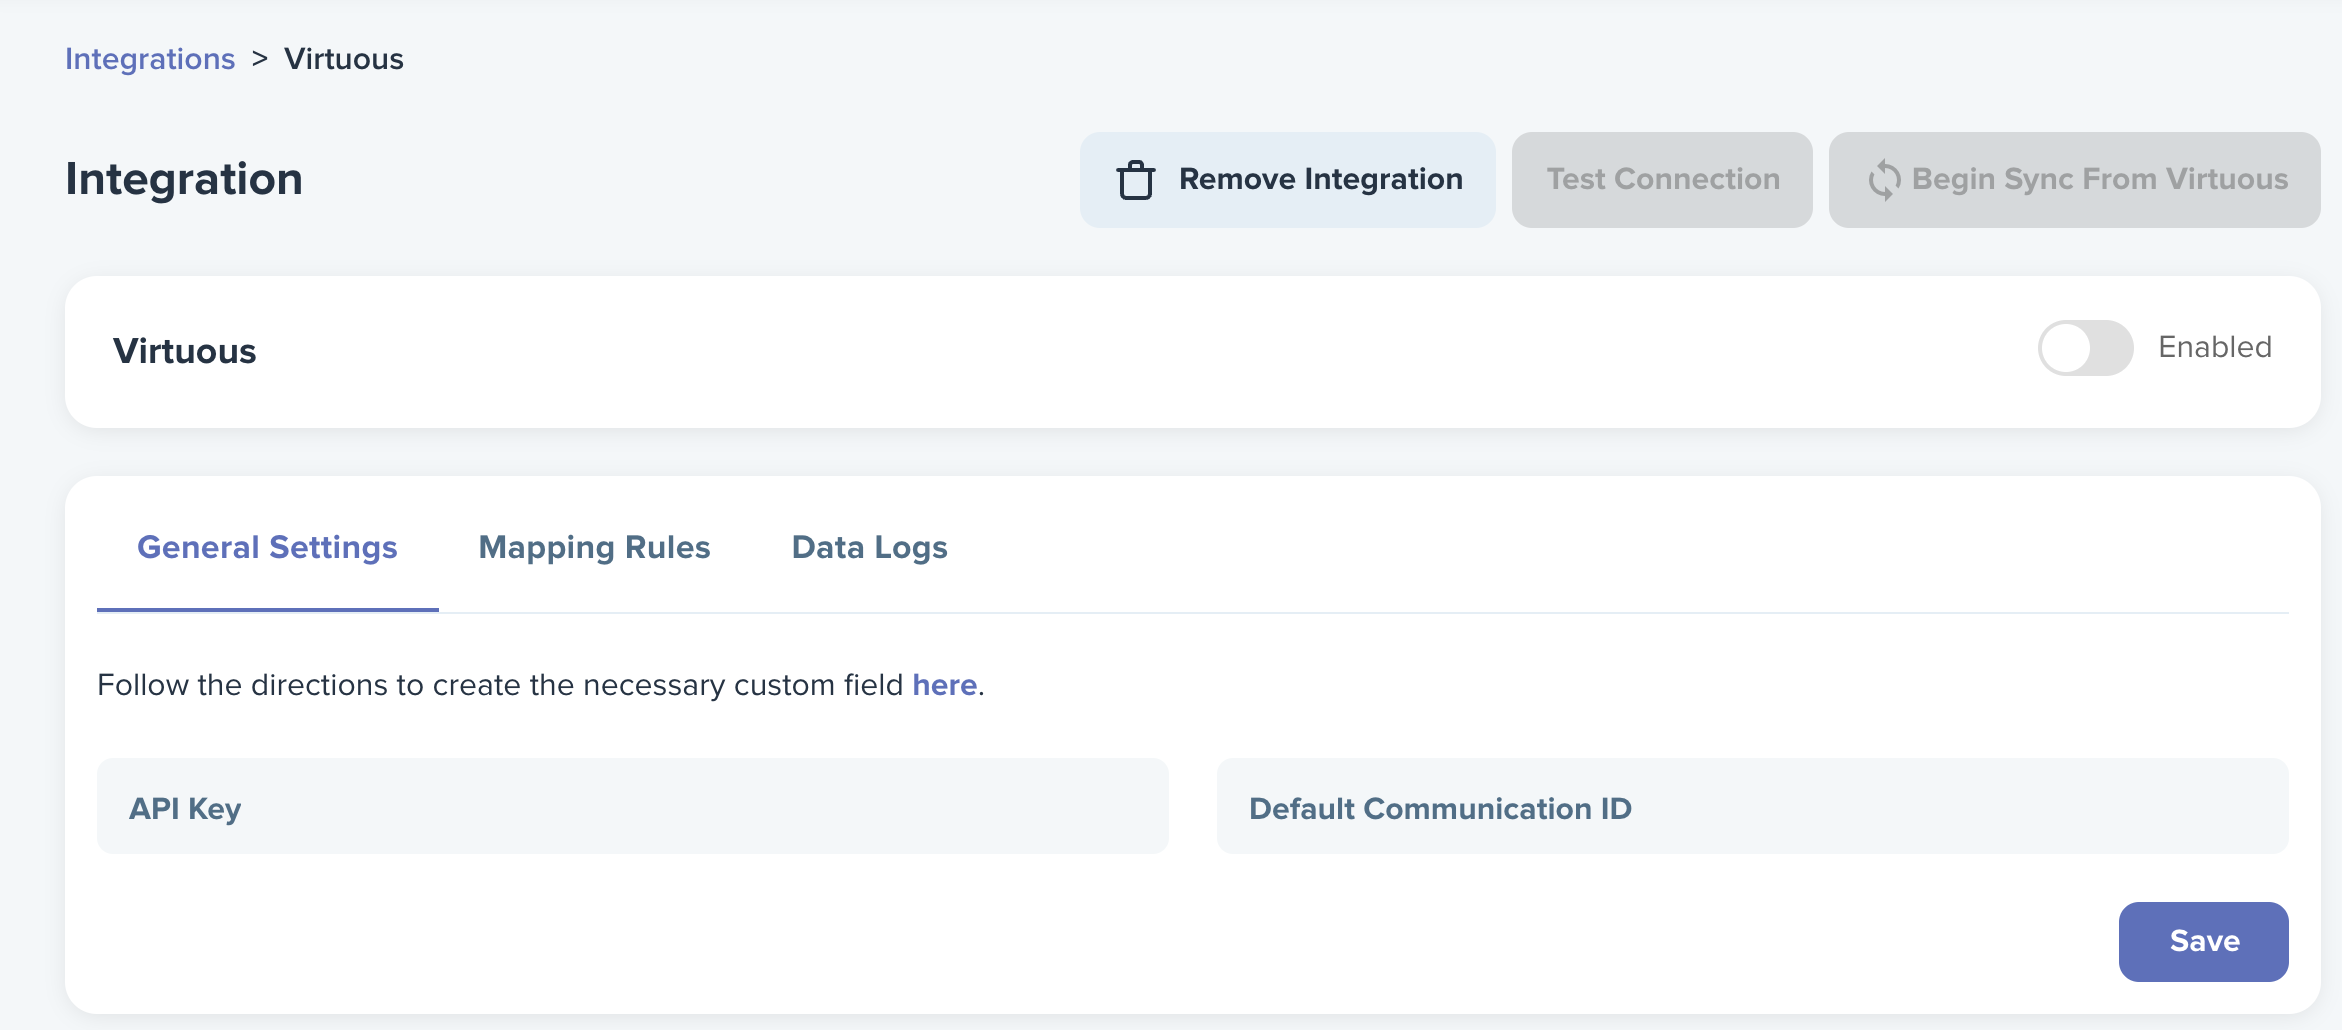Click the trash icon on Remove Integration
This screenshot has width=2342, height=1030.
click(x=1135, y=180)
